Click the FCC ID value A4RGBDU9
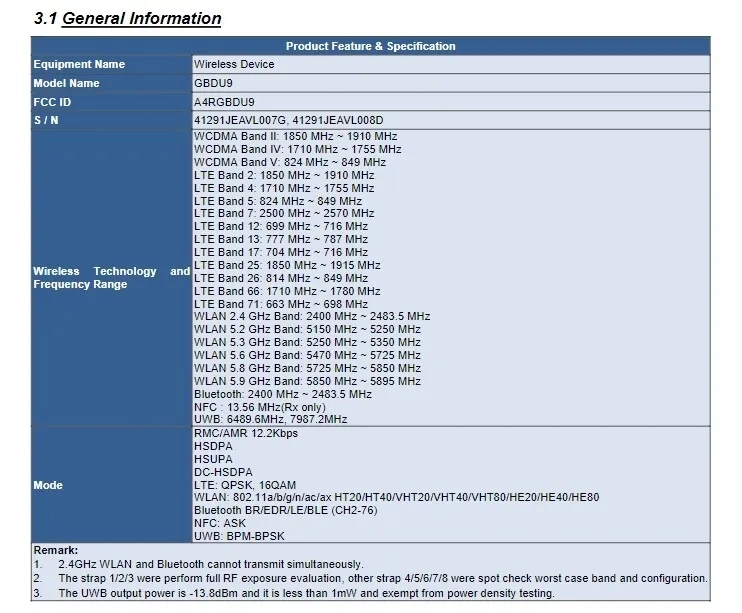The height and width of the screenshot is (613, 742). 224,102
